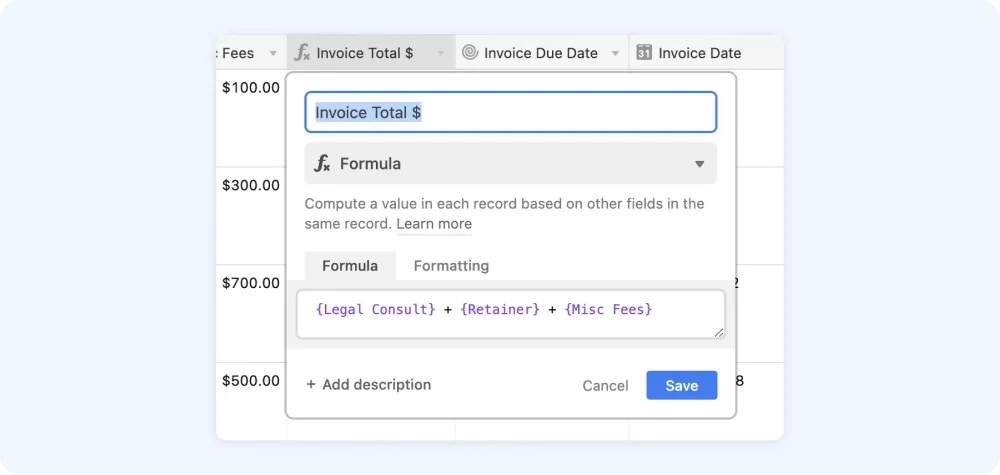Screen dimensions: 1000x475
Task: Select the Invoice Due Date column header
Action: (x=542, y=53)
